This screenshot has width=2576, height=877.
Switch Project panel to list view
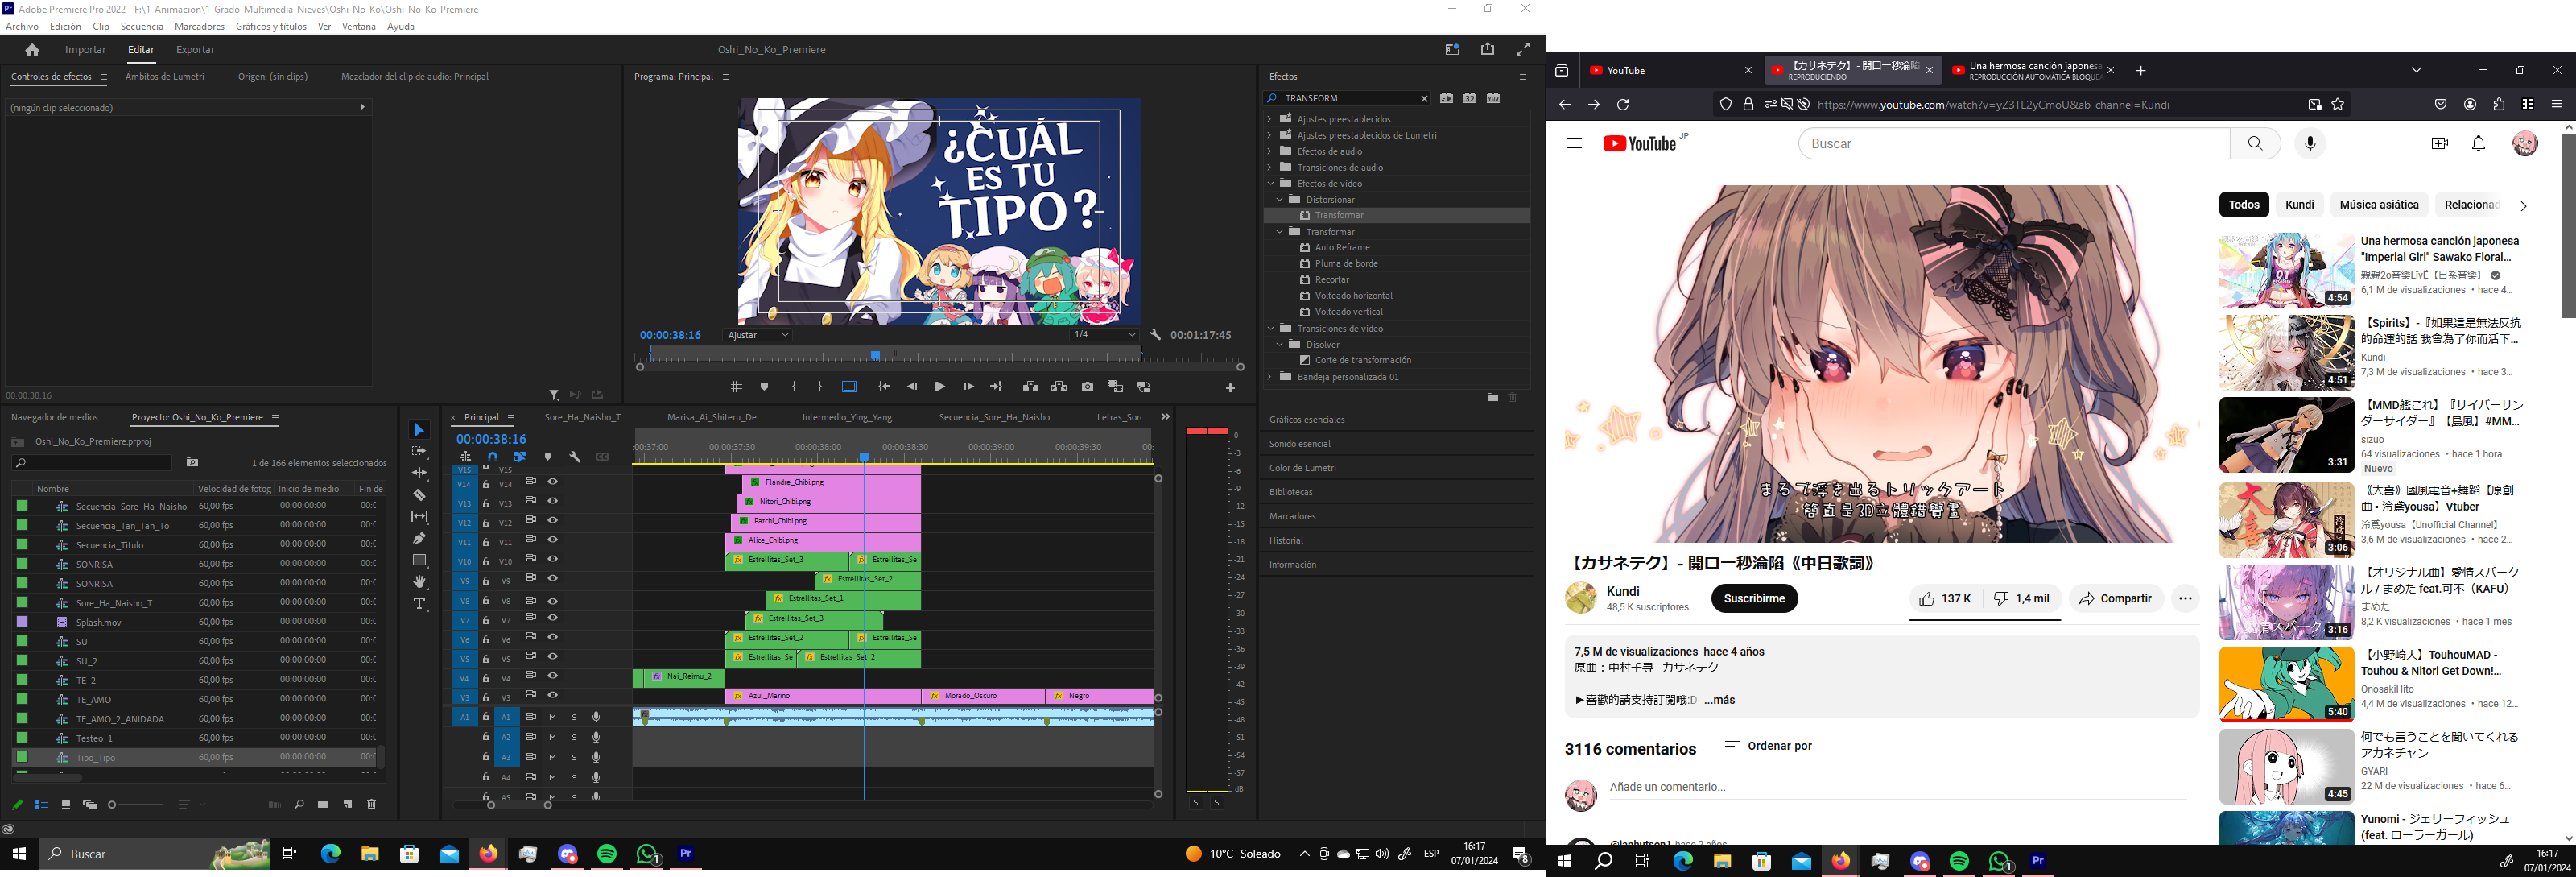coord(41,804)
